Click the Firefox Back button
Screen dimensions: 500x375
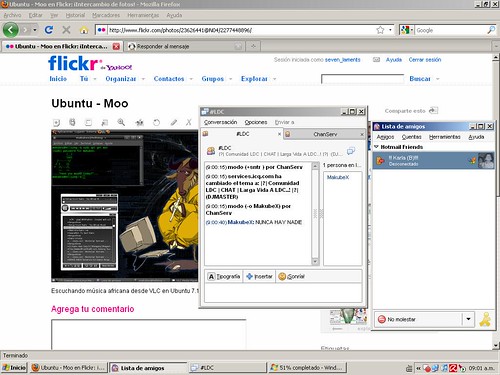(x=11, y=30)
